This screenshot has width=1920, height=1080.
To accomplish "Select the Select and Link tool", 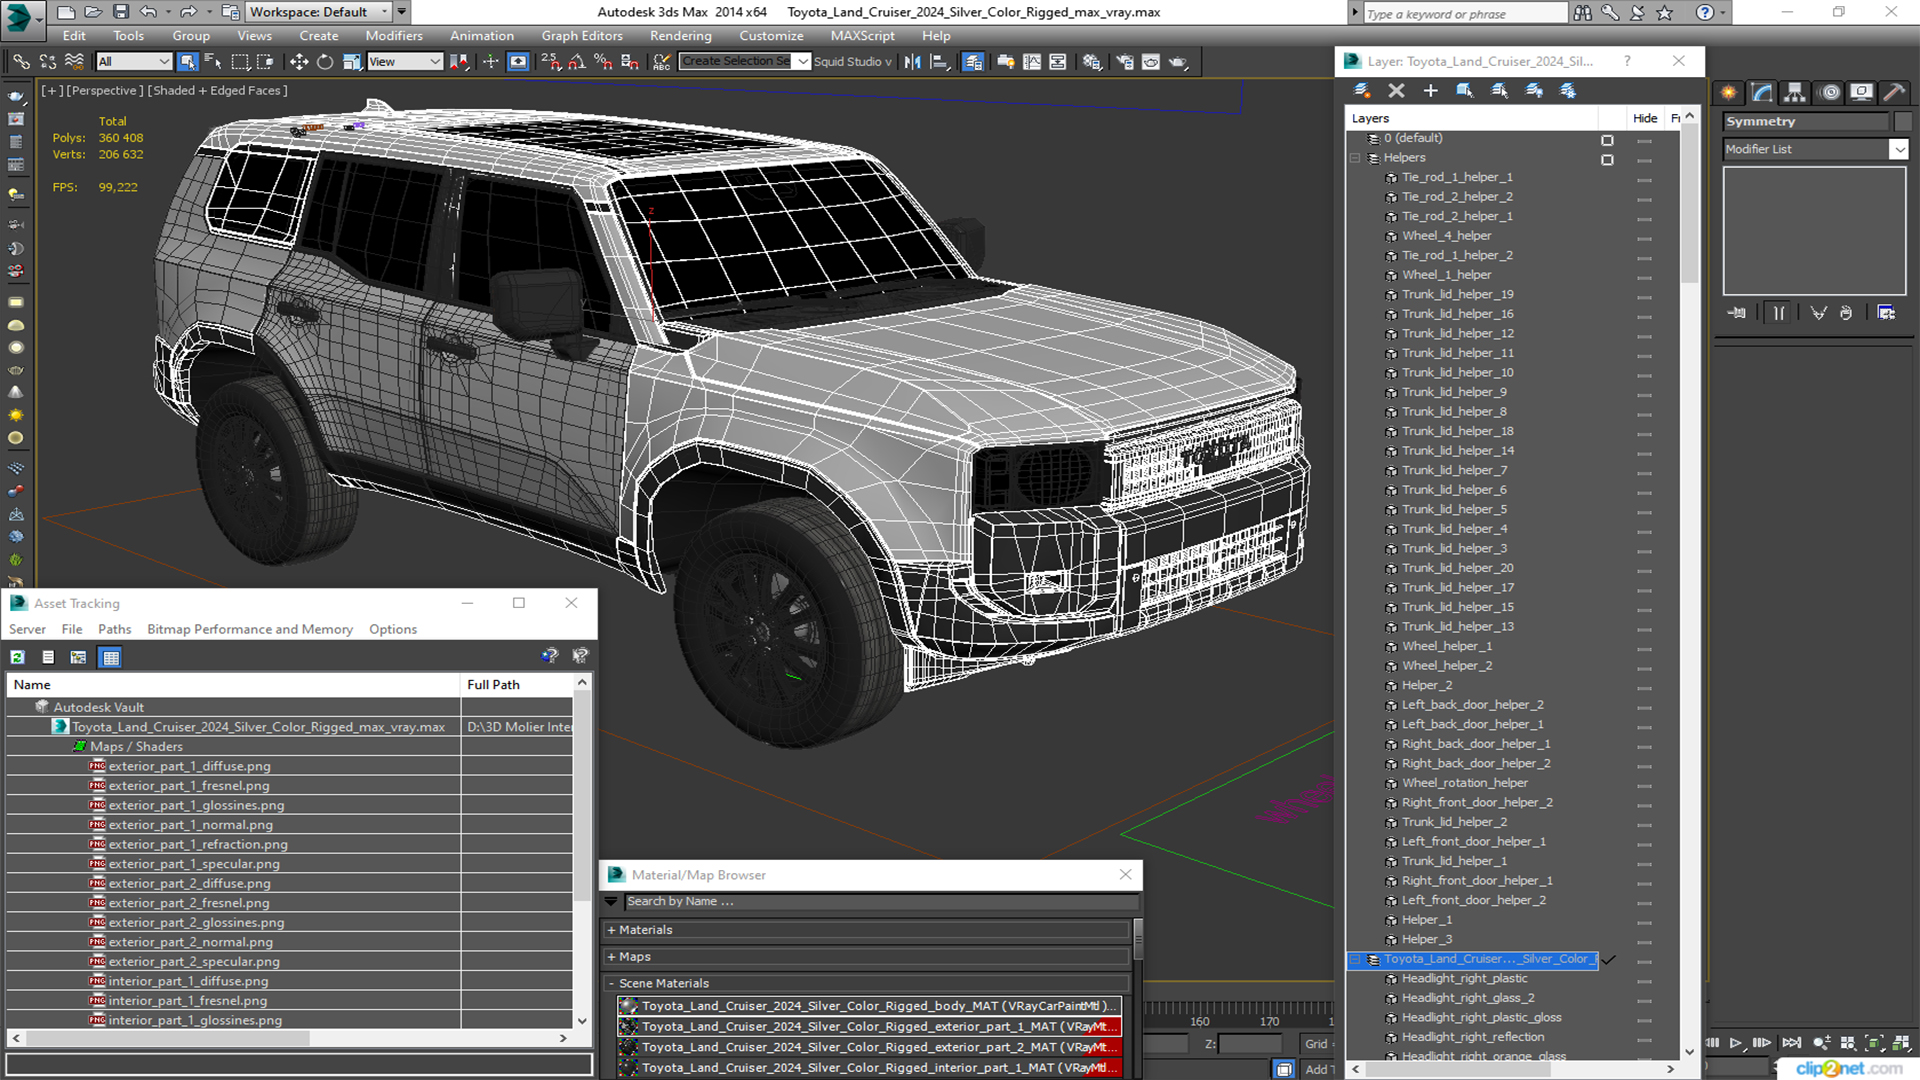I will (x=20, y=62).
